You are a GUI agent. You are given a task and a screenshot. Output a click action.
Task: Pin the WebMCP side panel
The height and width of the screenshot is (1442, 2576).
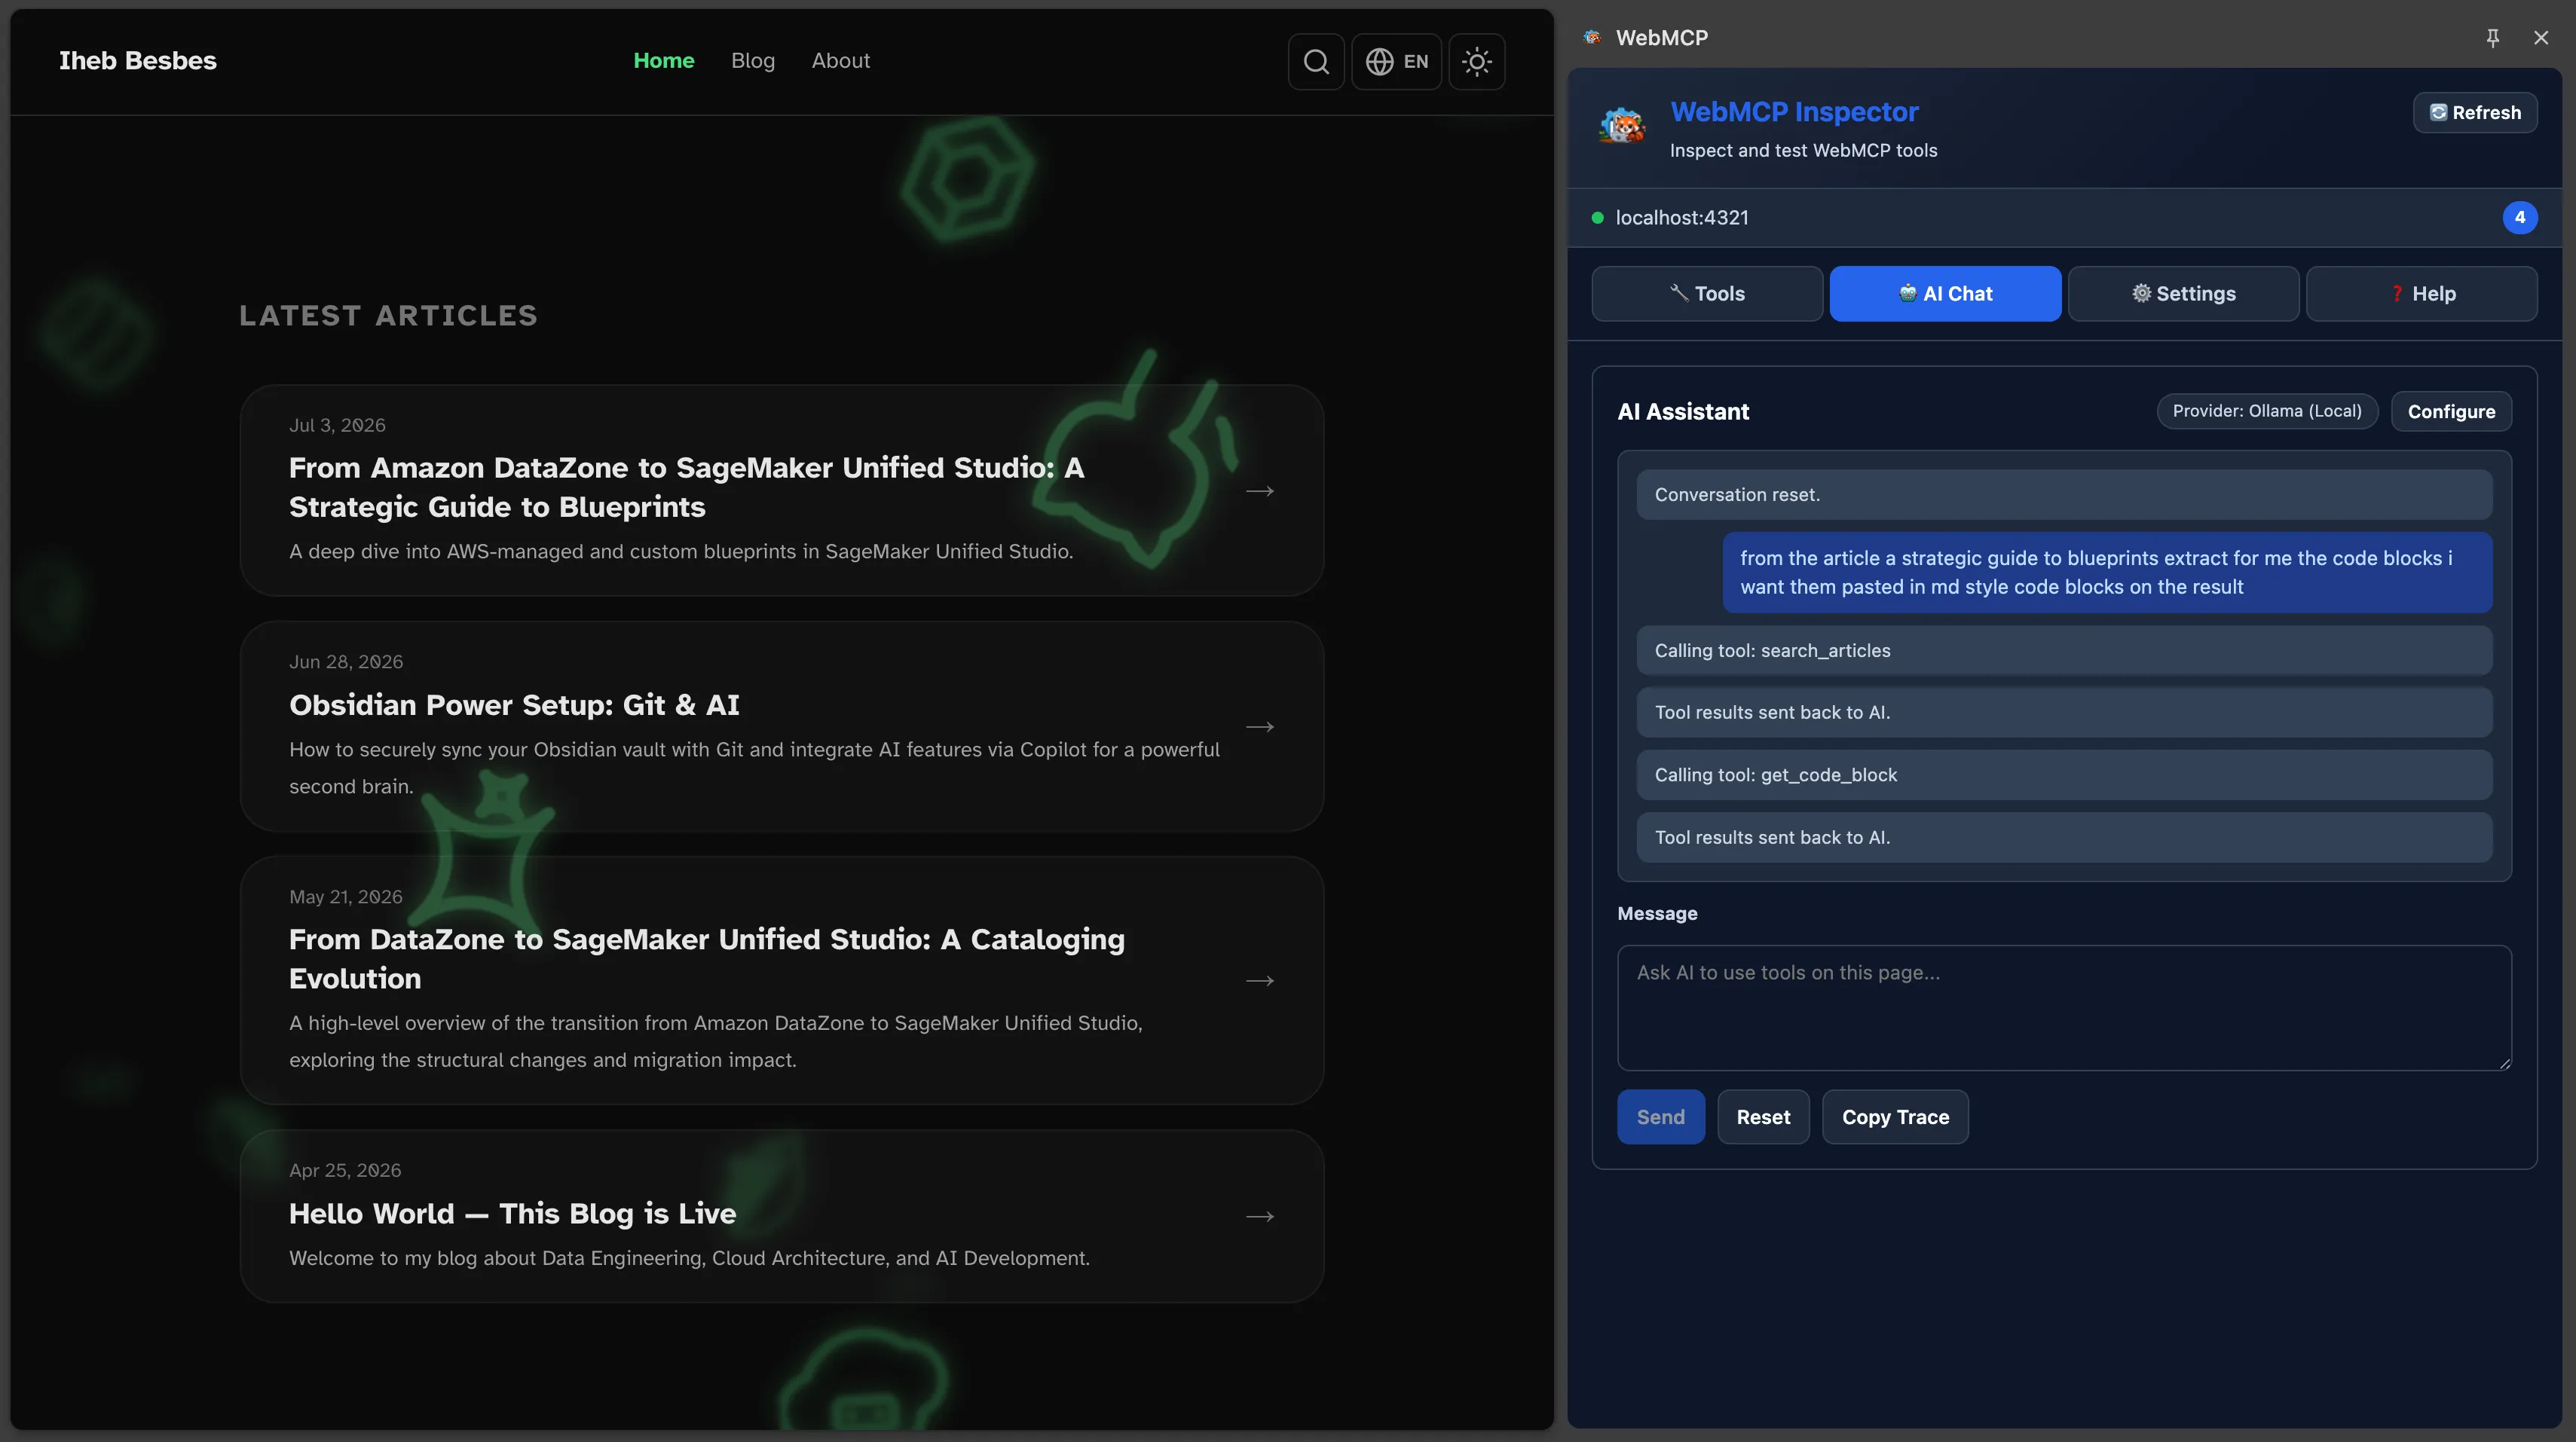pos(2493,38)
